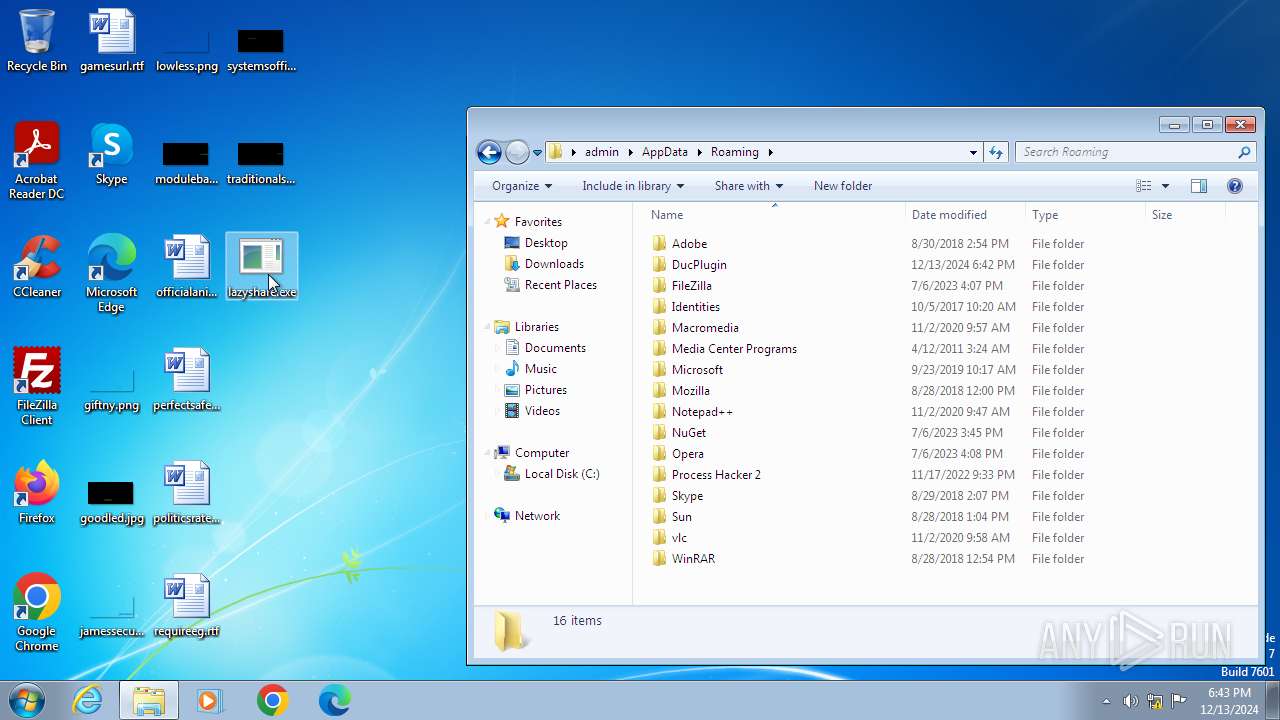
Task: Open Explorer help button
Action: coord(1235,186)
